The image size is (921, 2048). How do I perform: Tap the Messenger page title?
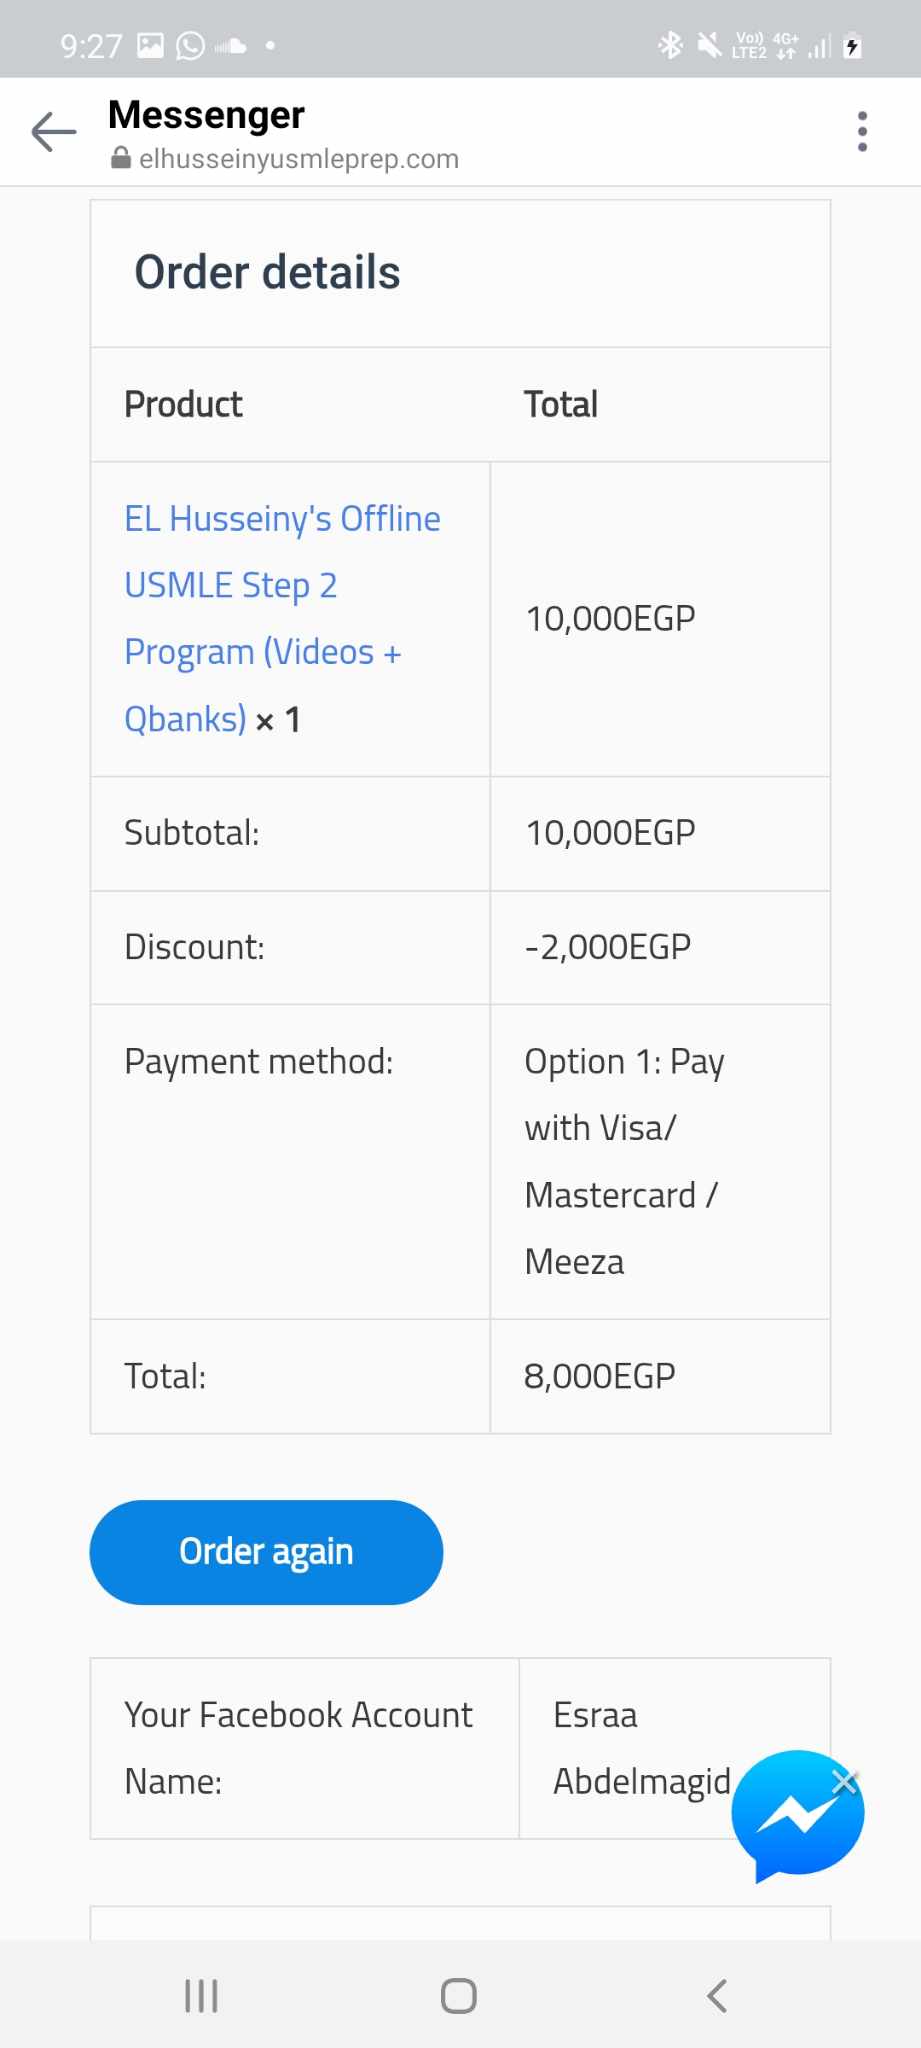pyautogui.click(x=206, y=115)
